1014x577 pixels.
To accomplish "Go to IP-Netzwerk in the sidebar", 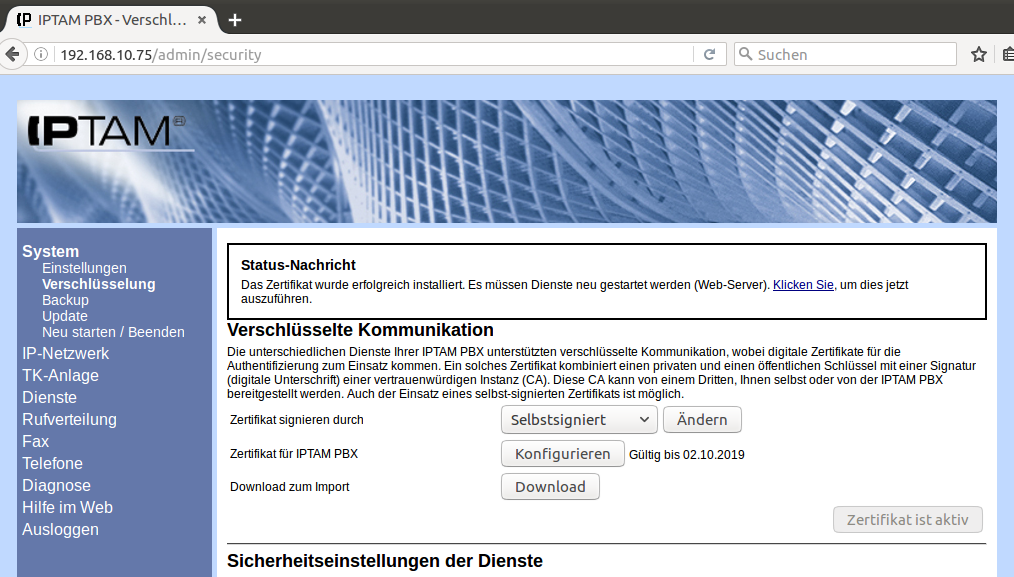I will tap(65, 353).
